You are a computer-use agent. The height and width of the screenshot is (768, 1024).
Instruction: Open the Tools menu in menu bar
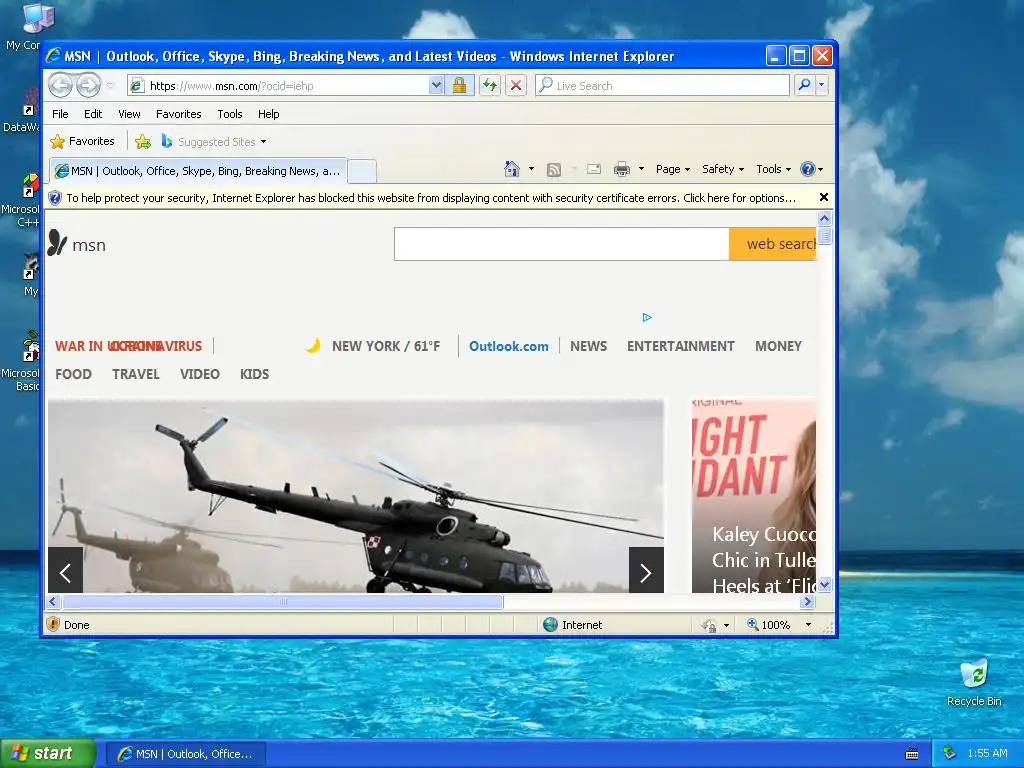(x=230, y=114)
